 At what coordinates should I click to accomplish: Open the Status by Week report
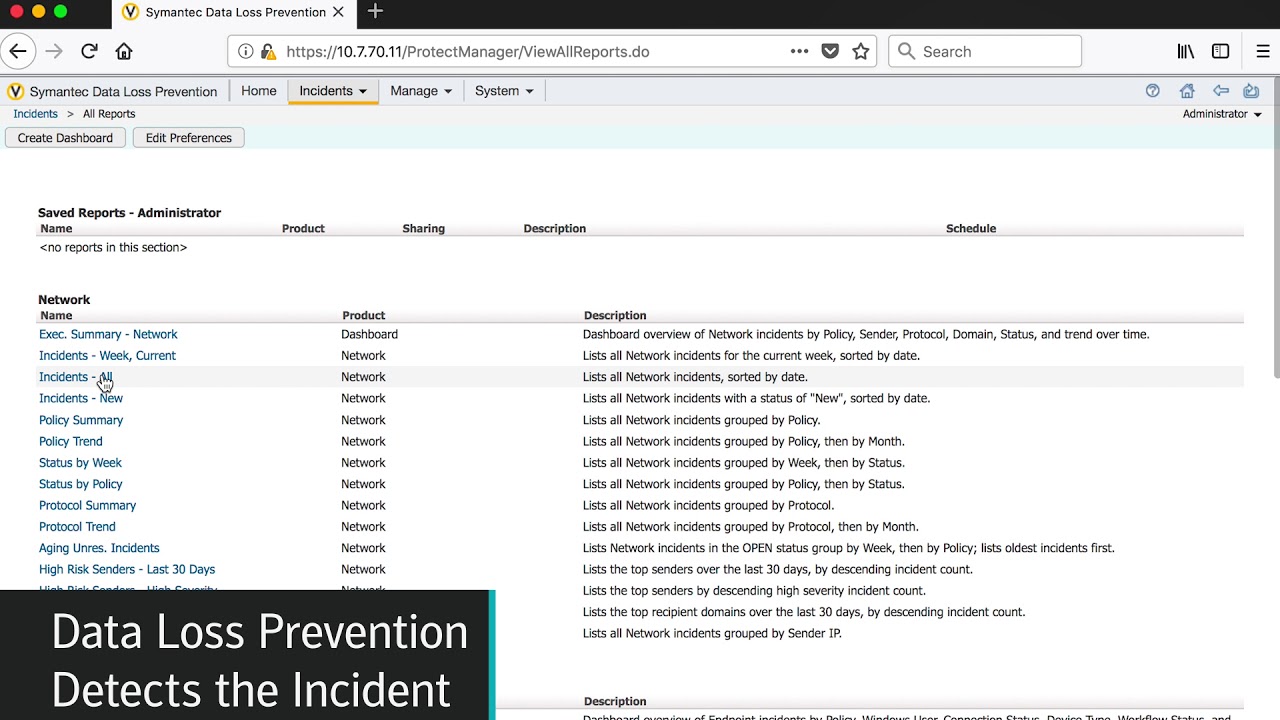tap(80, 463)
